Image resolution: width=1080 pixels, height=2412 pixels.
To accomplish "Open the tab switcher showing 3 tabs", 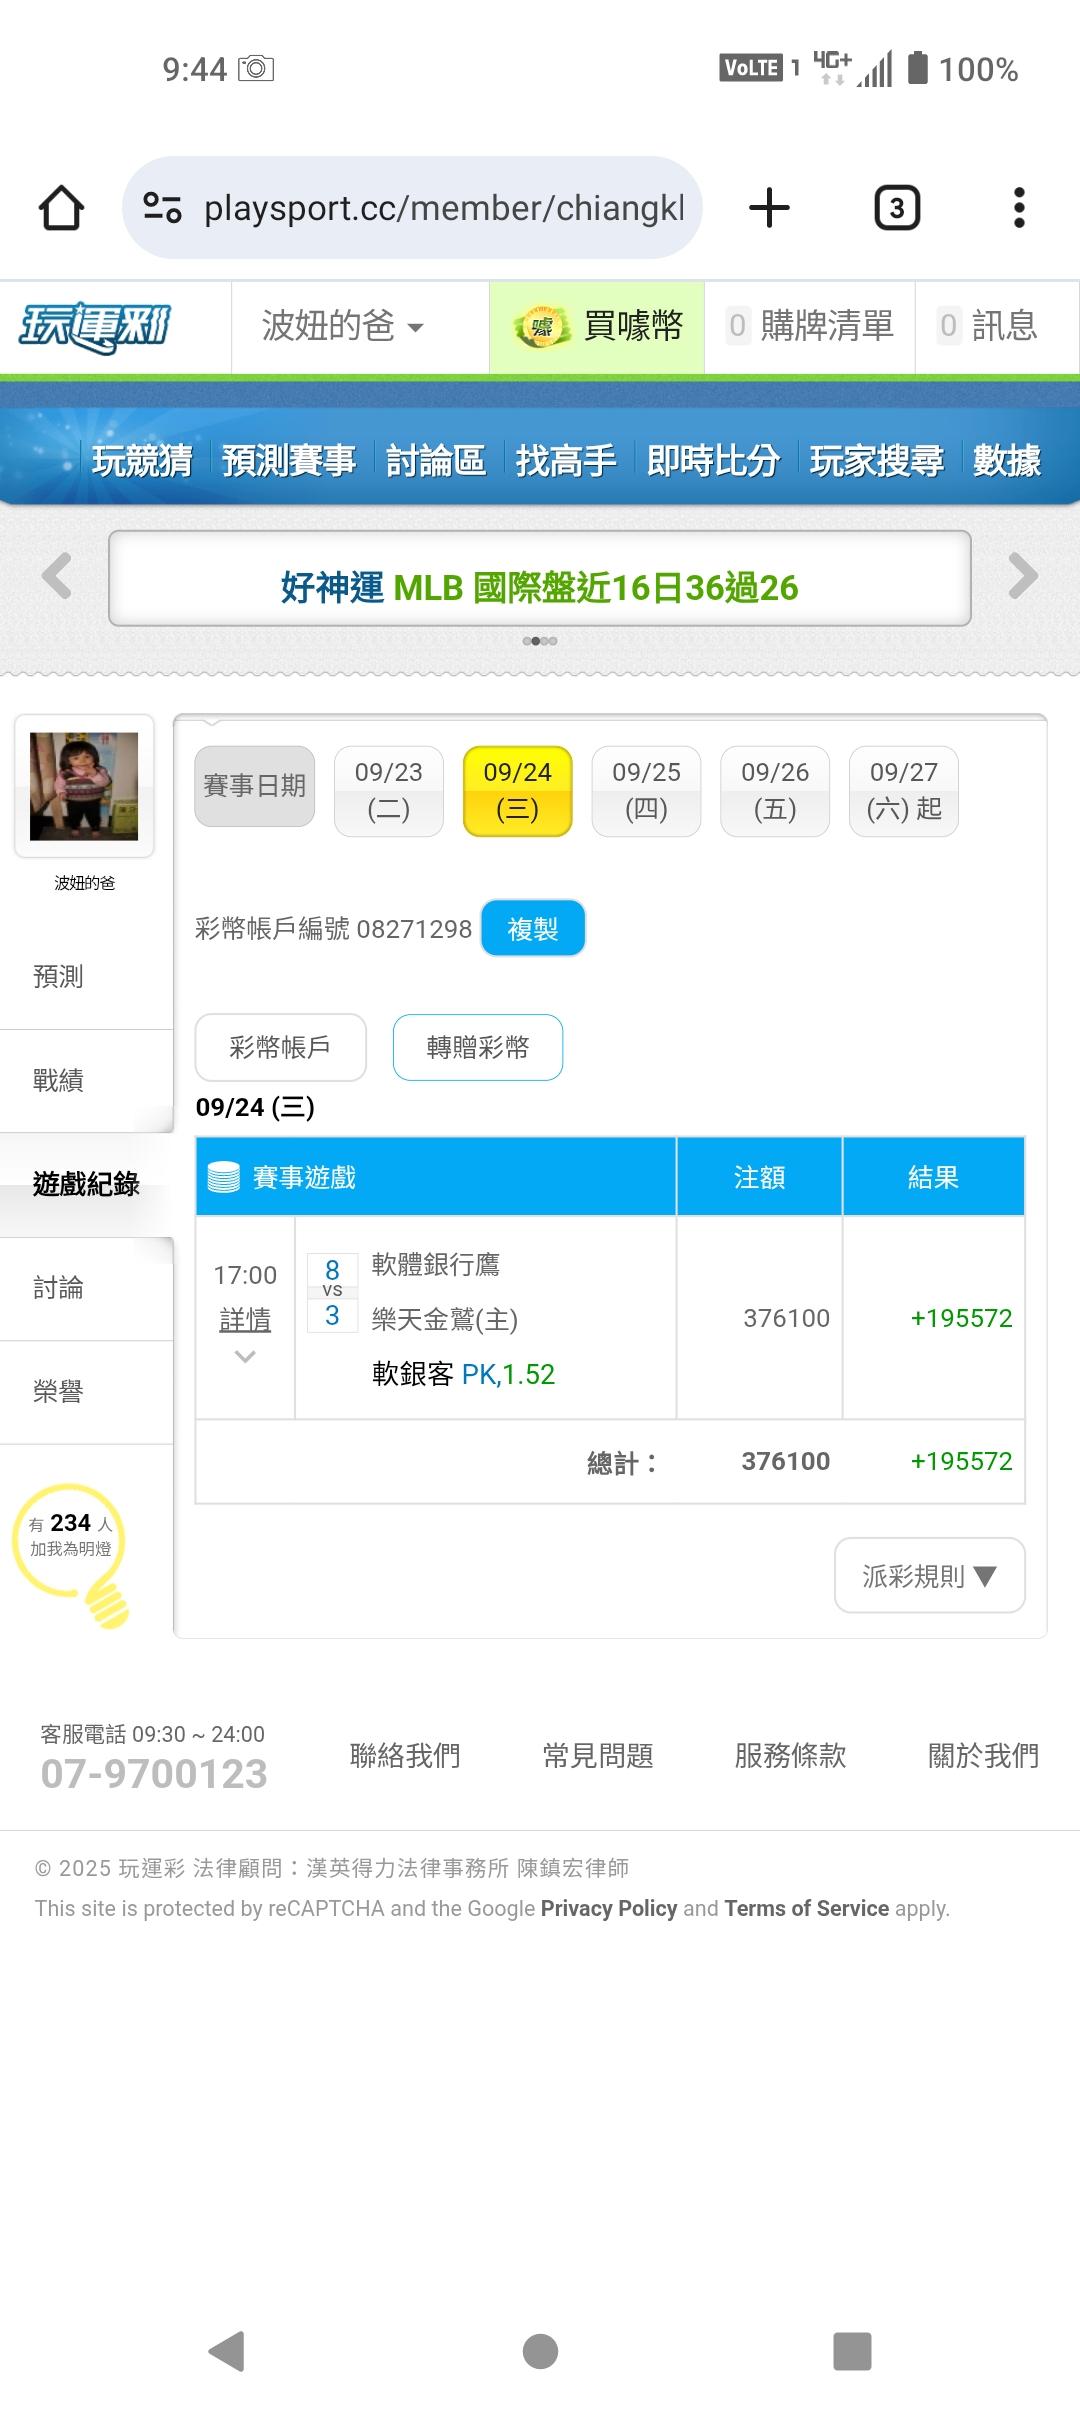I will tap(897, 208).
